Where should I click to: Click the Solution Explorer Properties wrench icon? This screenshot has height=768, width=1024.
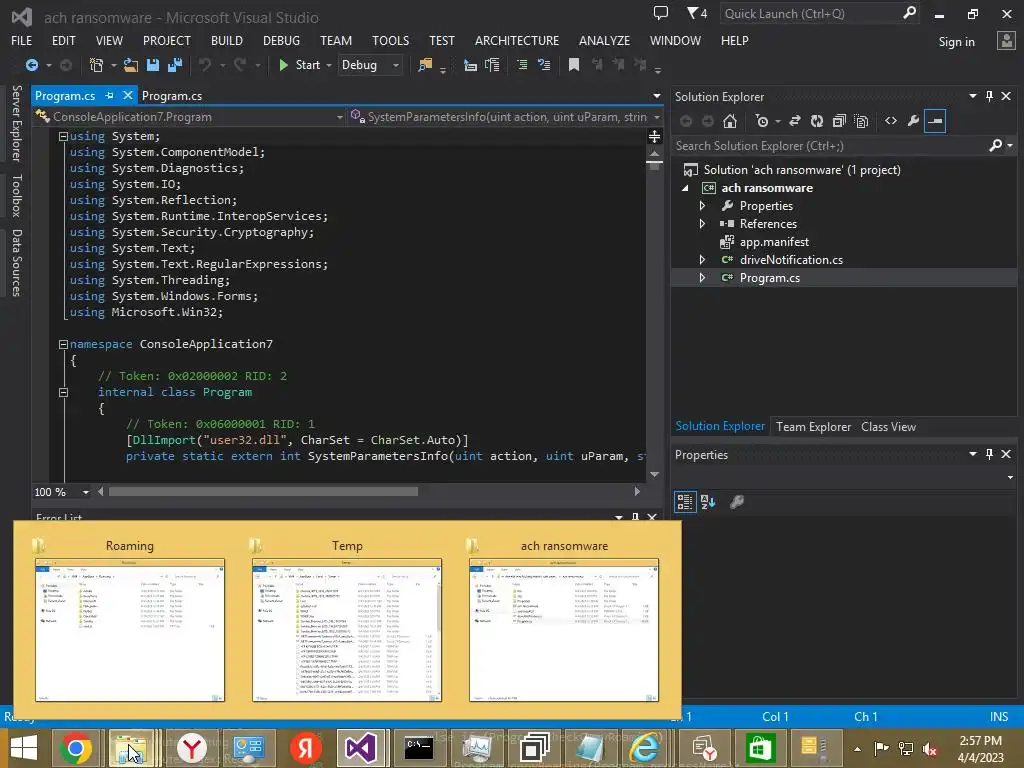[x=913, y=121]
